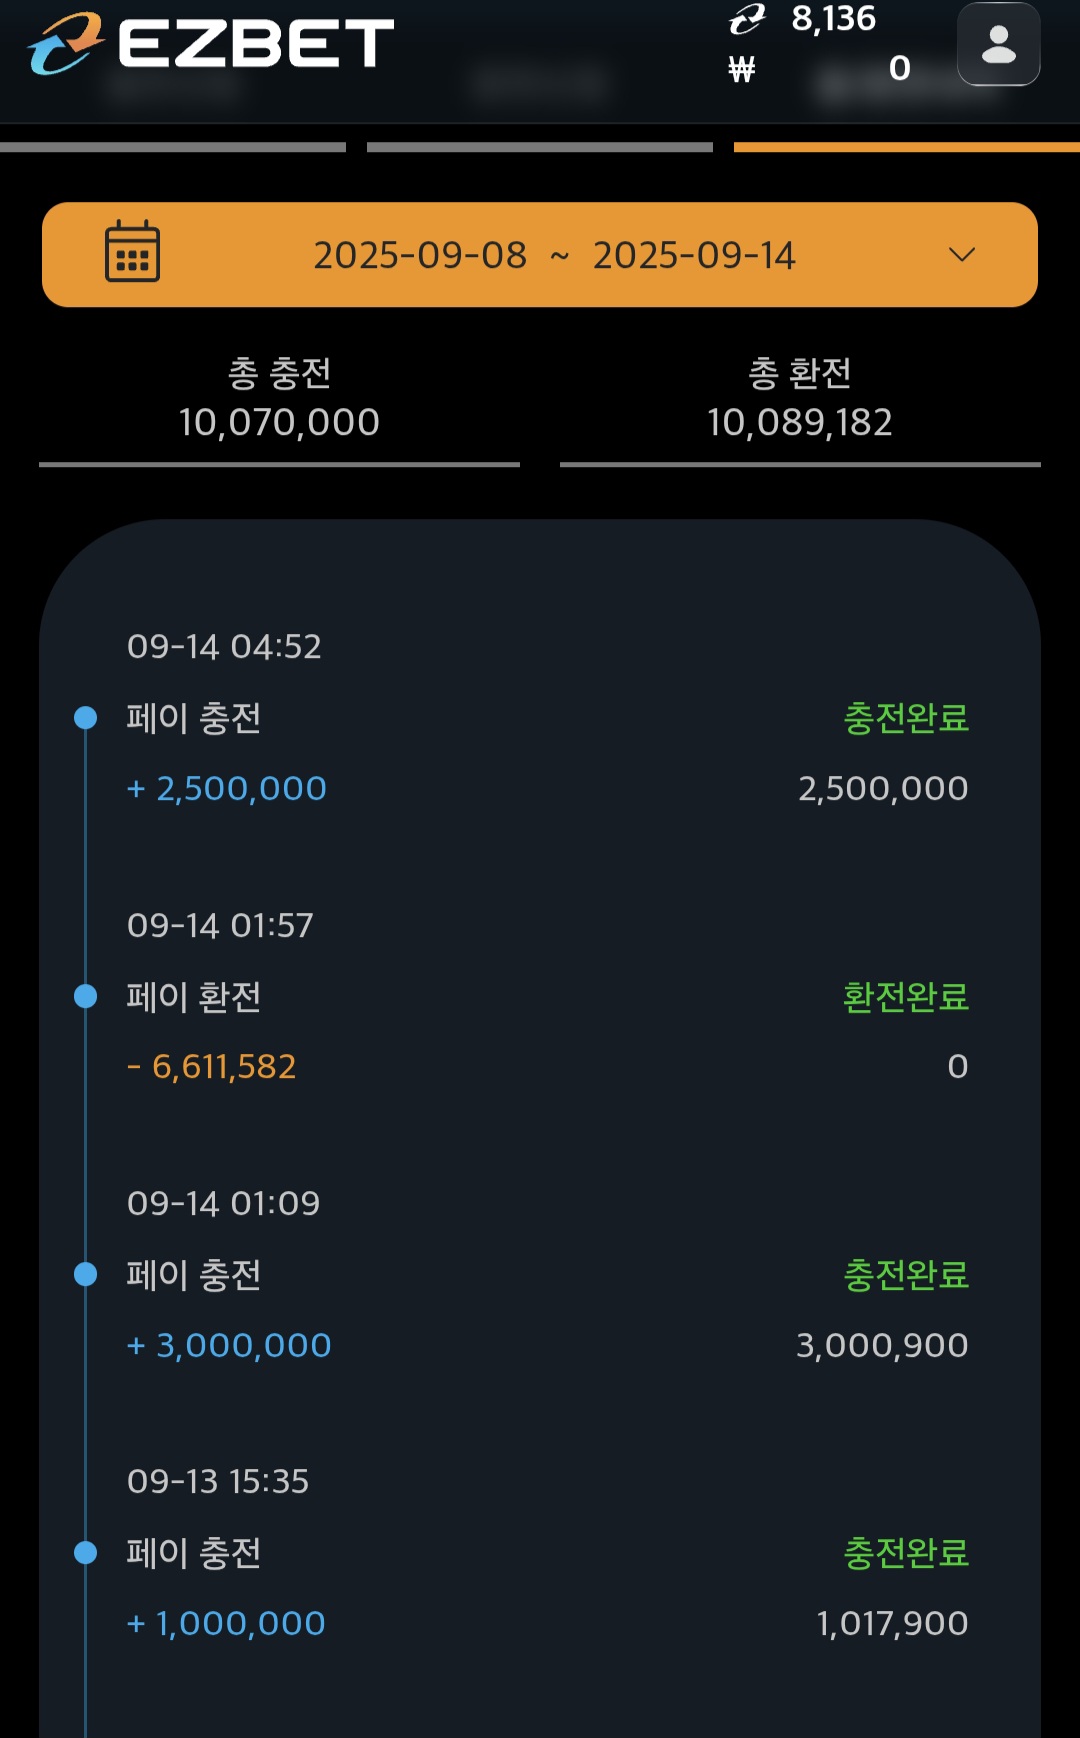Open the 2025-09-08 start date selector
Image resolution: width=1080 pixels, height=1738 pixels.
(x=420, y=255)
